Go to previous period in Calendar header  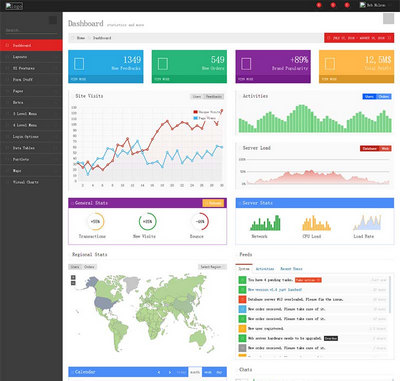159,372
